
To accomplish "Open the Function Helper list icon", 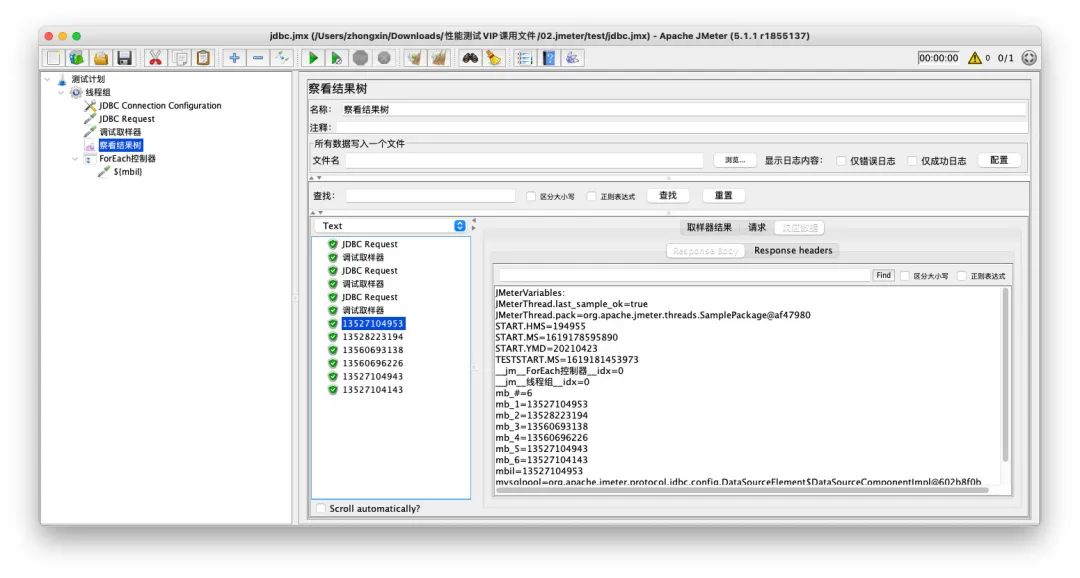I will pos(525,59).
